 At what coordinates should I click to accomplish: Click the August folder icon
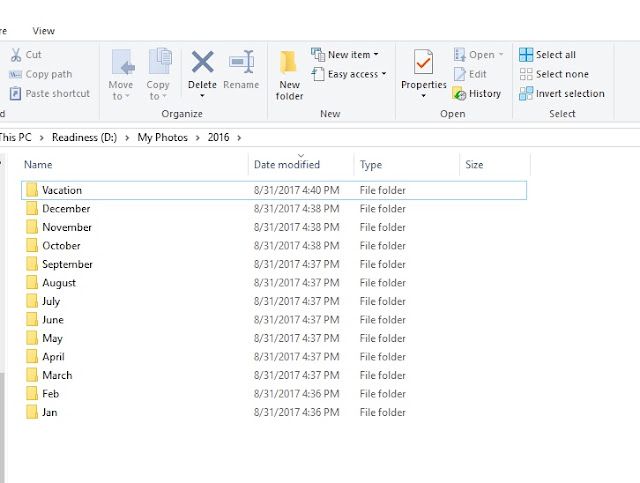click(32, 283)
